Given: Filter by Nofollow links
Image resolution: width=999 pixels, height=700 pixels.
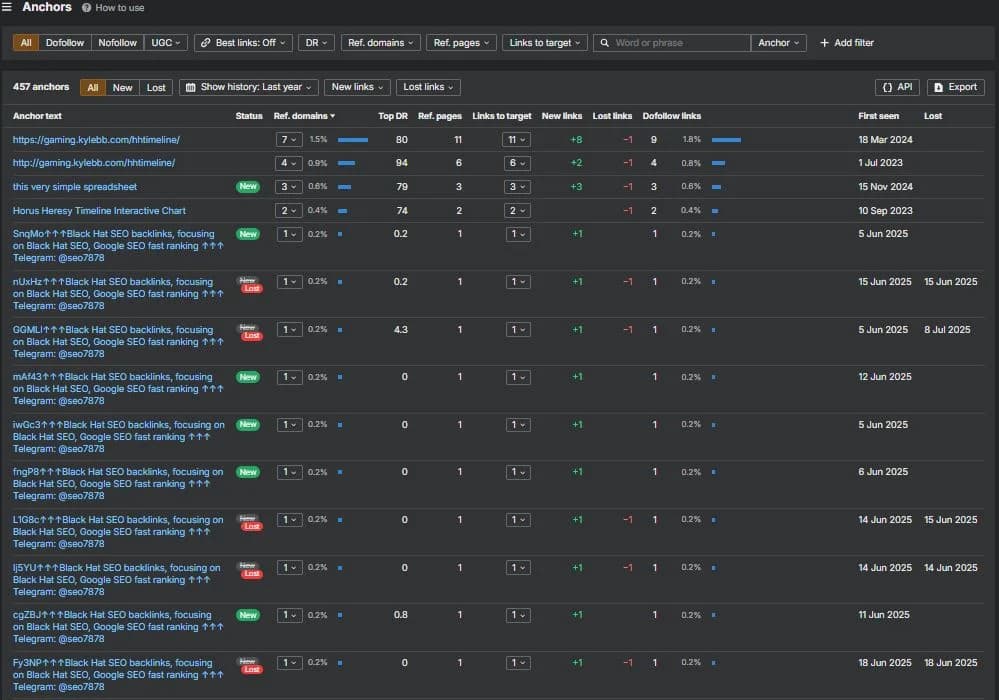Looking at the screenshot, I should click(x=117, y=43).
